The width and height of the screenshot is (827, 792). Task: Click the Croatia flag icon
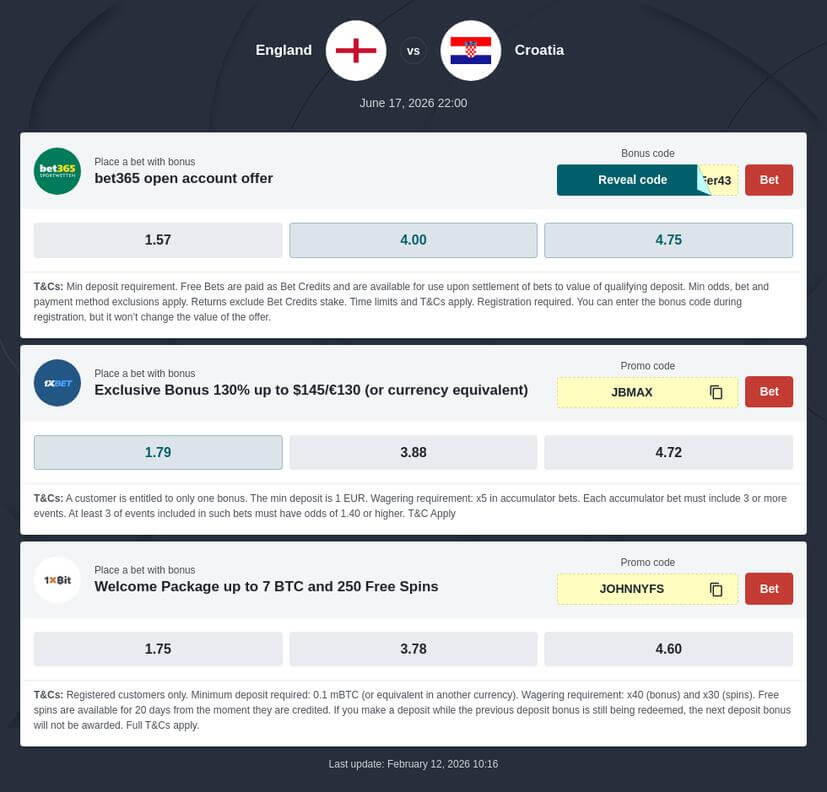click(470, 50)
